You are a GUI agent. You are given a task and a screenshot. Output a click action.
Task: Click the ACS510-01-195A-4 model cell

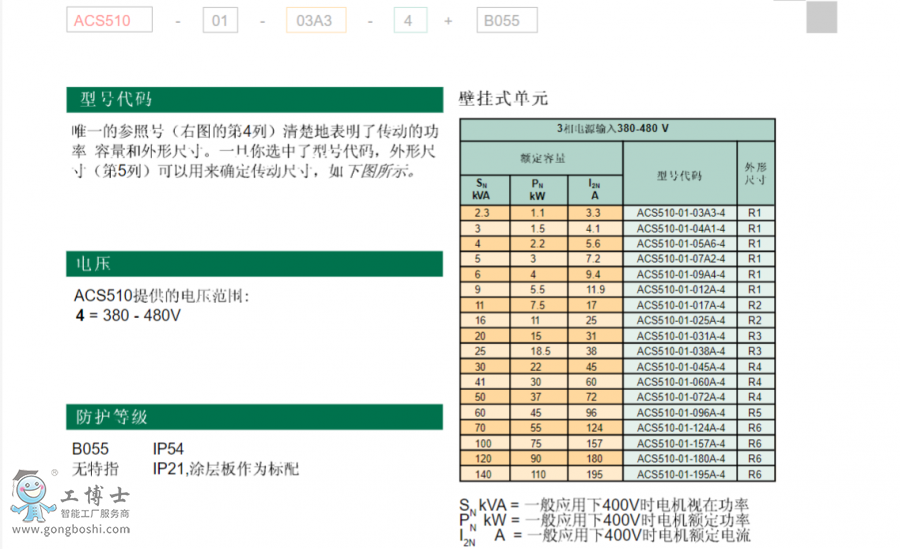coord(680,474)
